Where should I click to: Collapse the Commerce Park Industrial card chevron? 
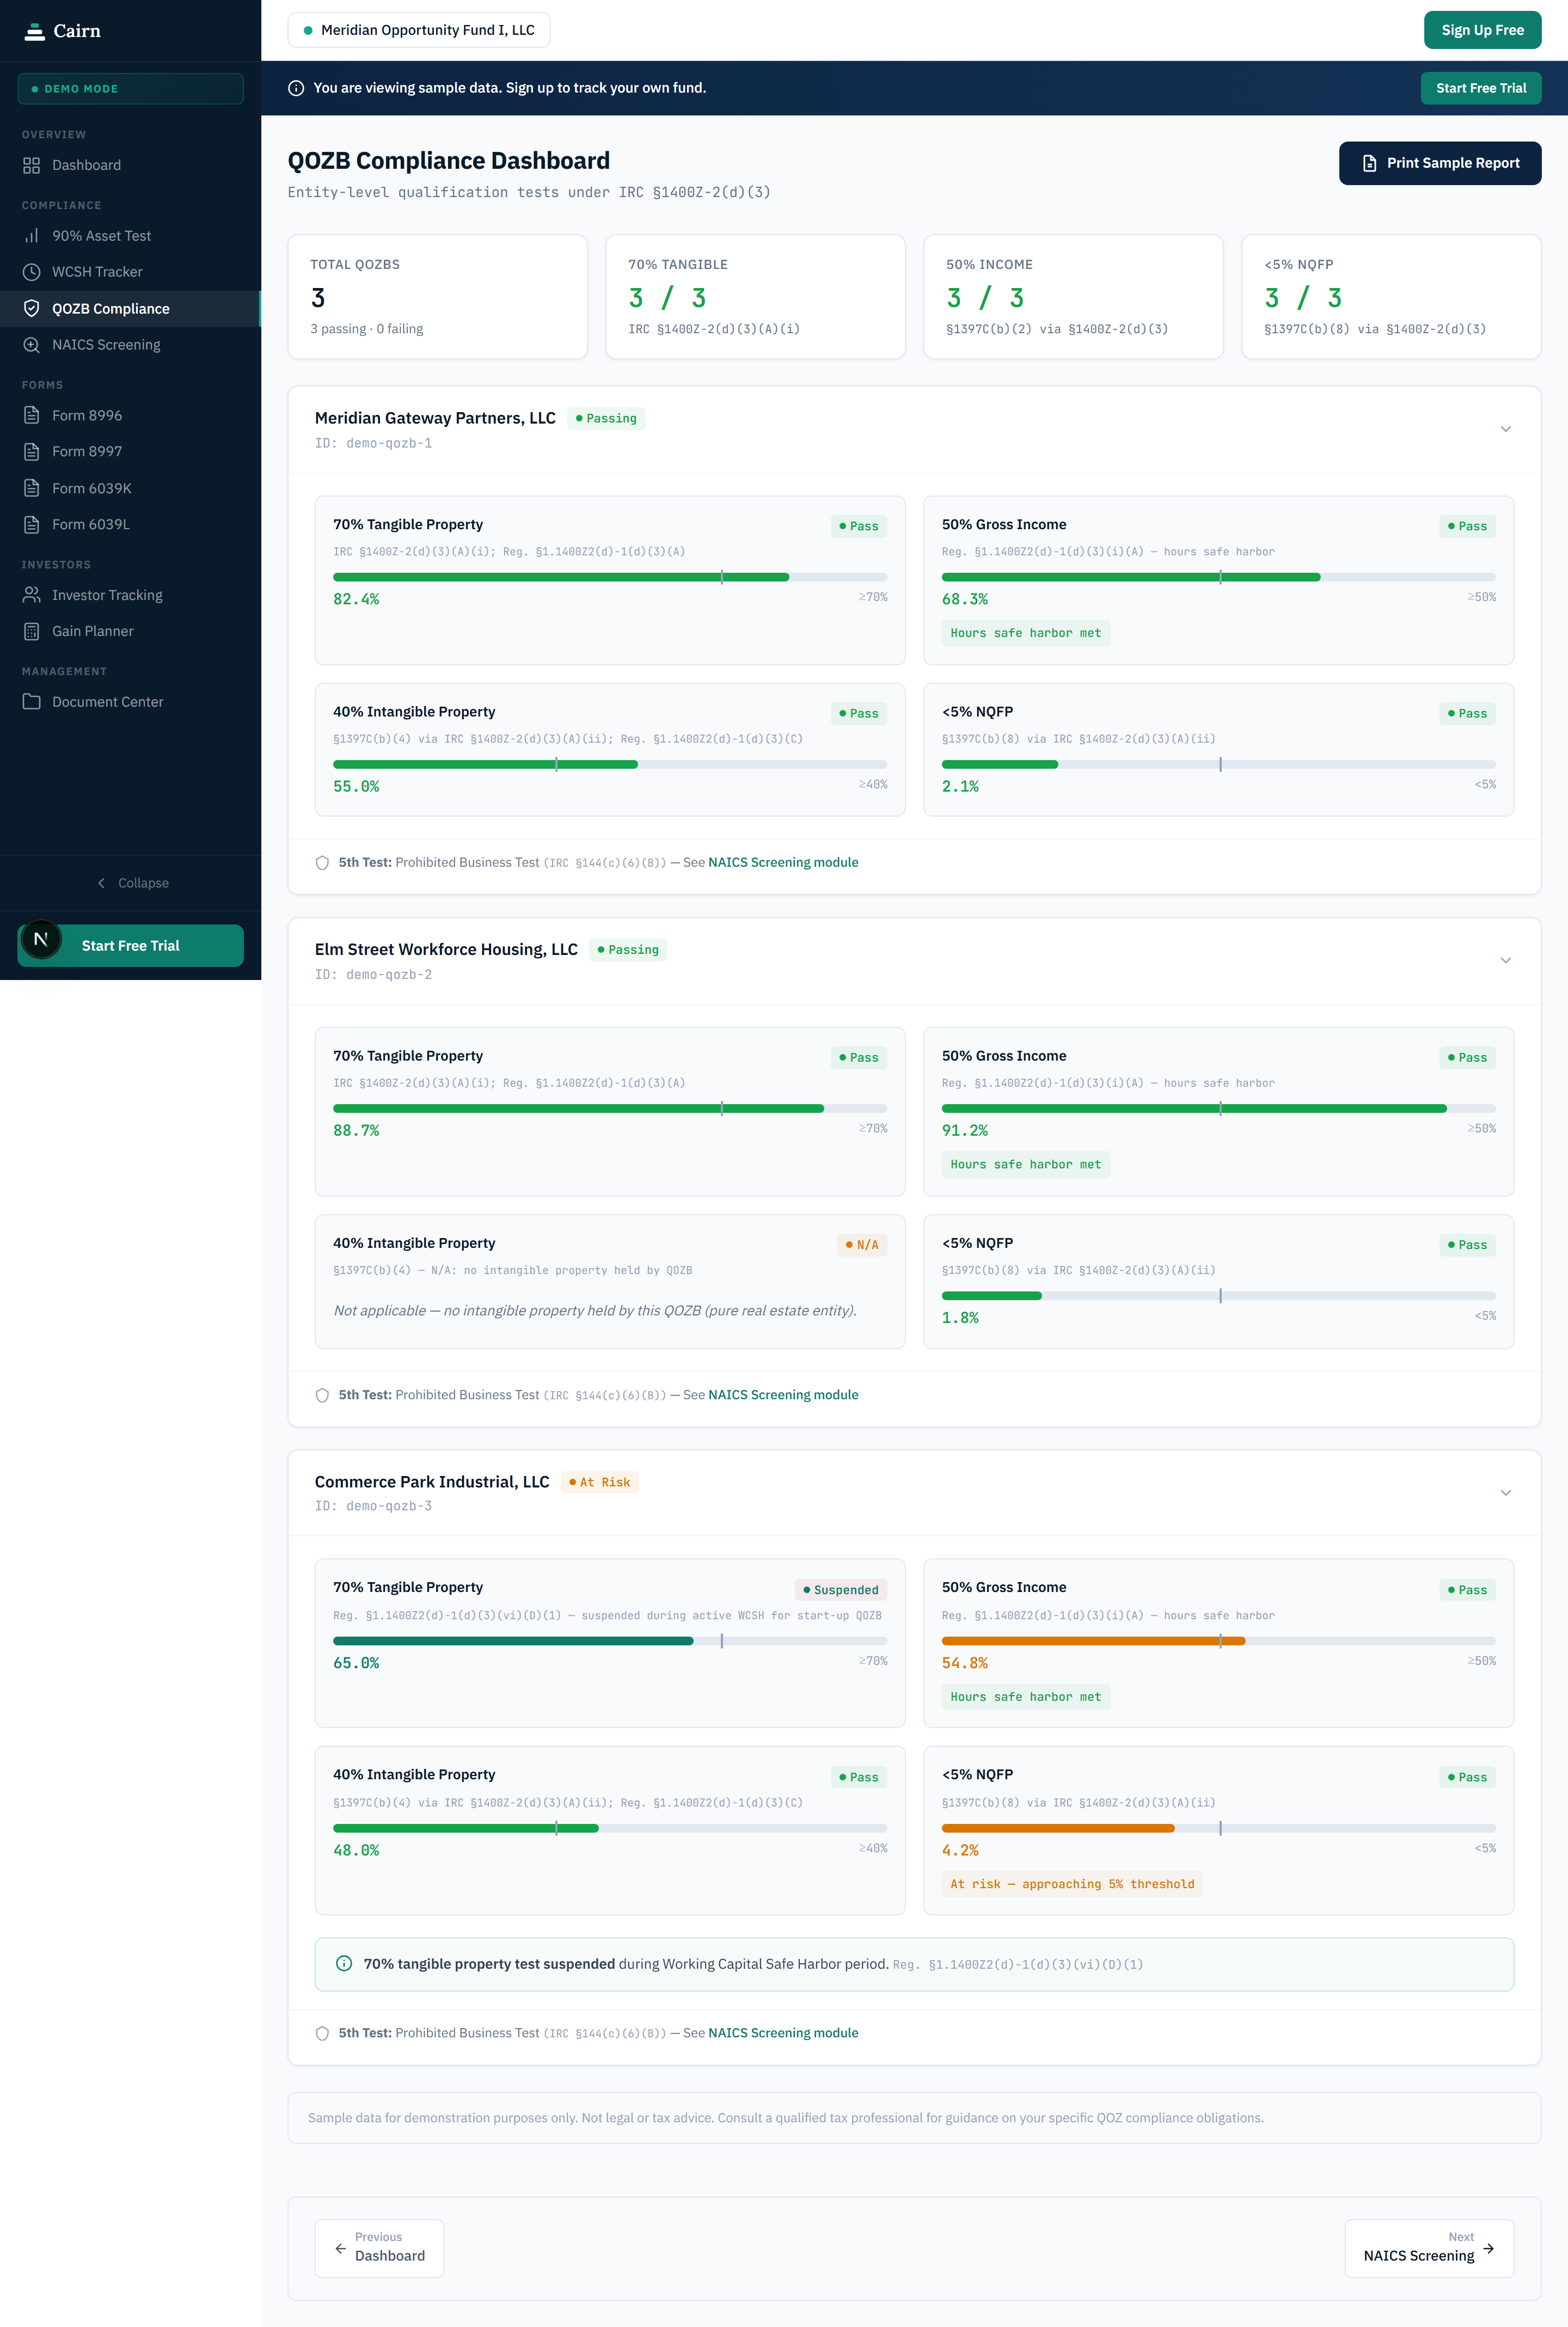pyautogui.click(x=1505, y=1492)
